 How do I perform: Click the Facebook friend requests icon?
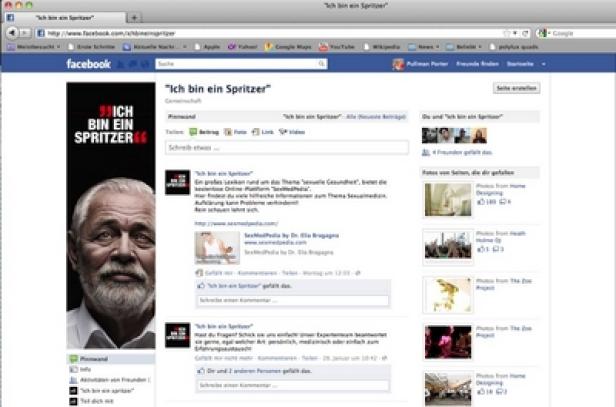[x=122, y=64]
